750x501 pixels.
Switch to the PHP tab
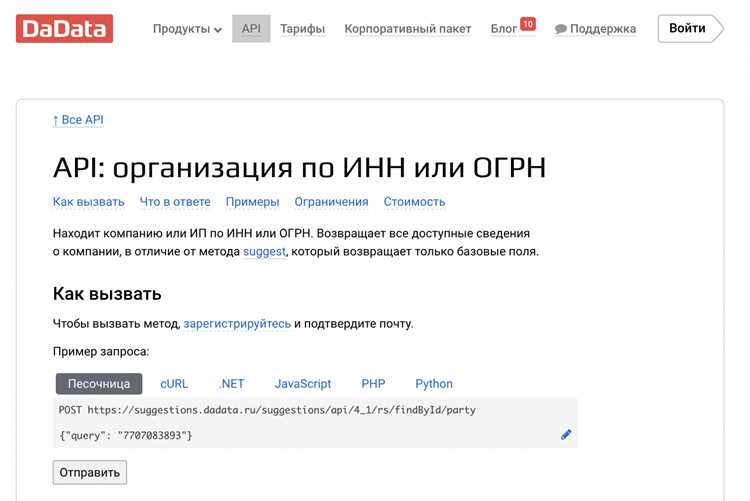373,384
